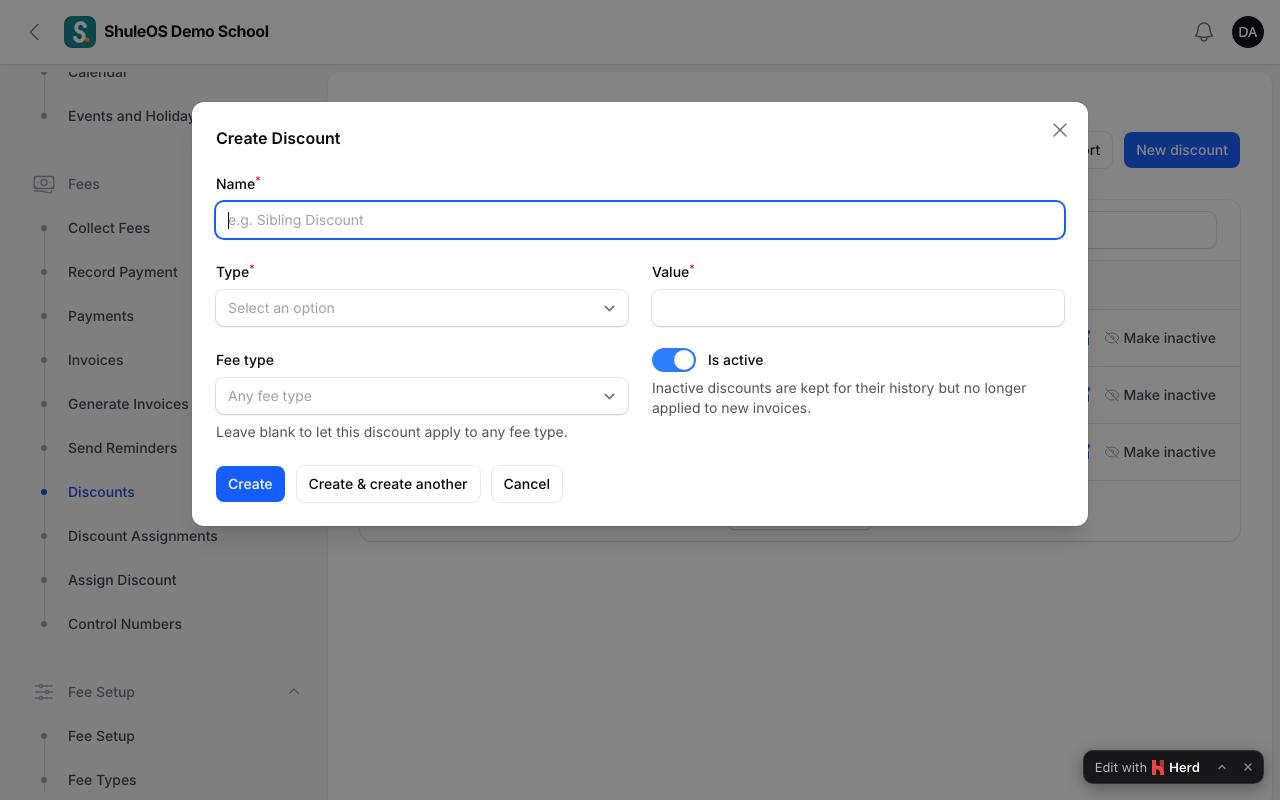1280x800 pixels.
Task: Click the ShuleOS Demo School title
Action: click(186, 32)
